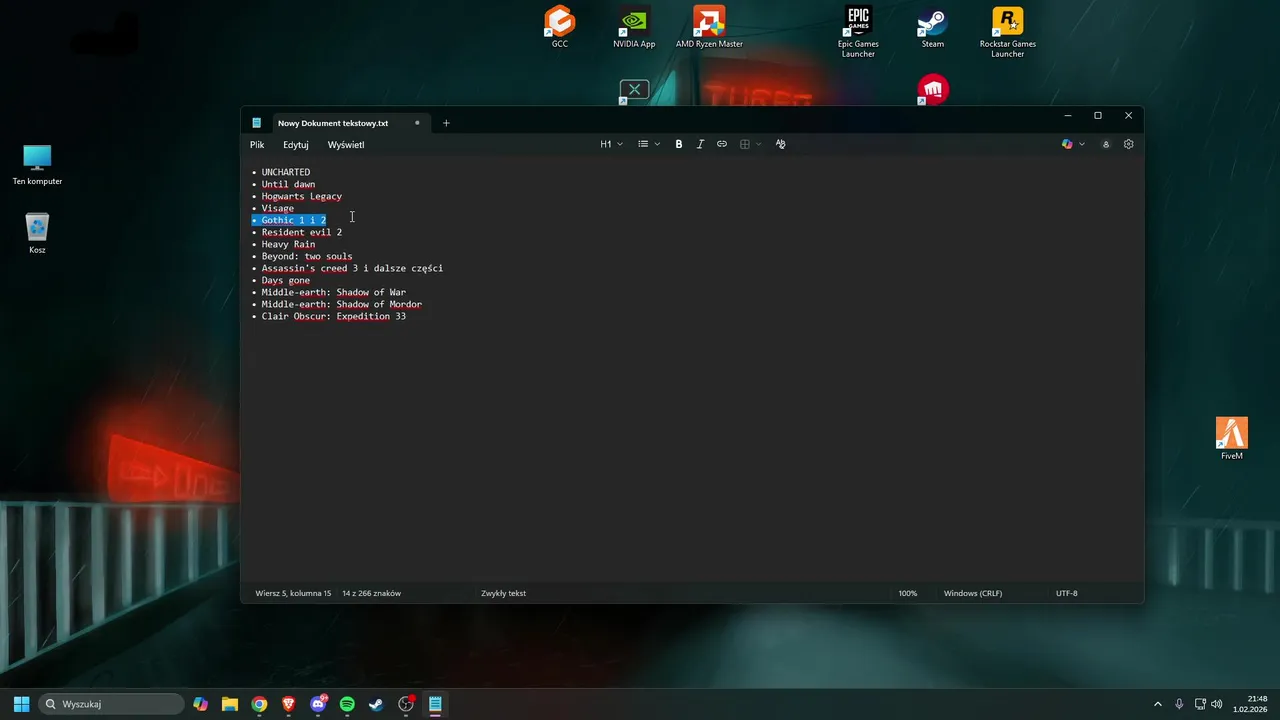Select the Steam desktop shortcut
Image resolution: width=1280 pixels, height=720 pixels.
(933, 27)
